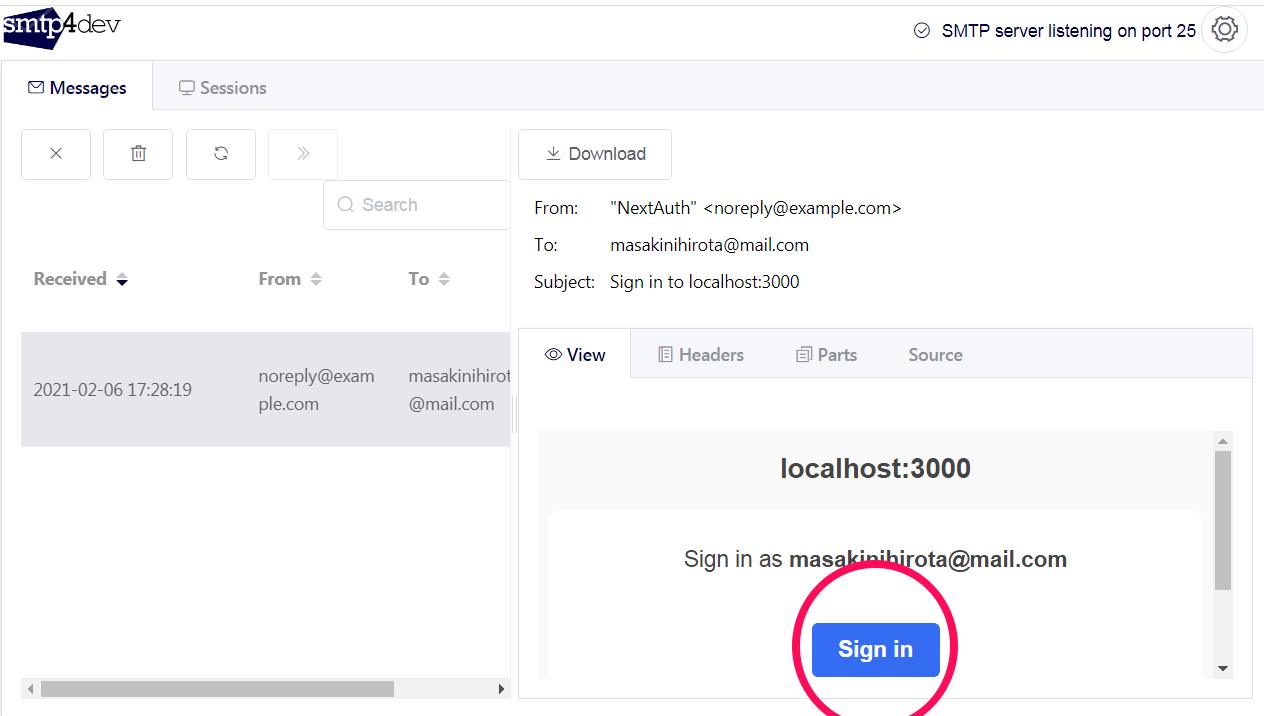Image resolution: width=1264 pixels, height=716 pixels.
Task: Download the selected email
Action: [594, 153]
